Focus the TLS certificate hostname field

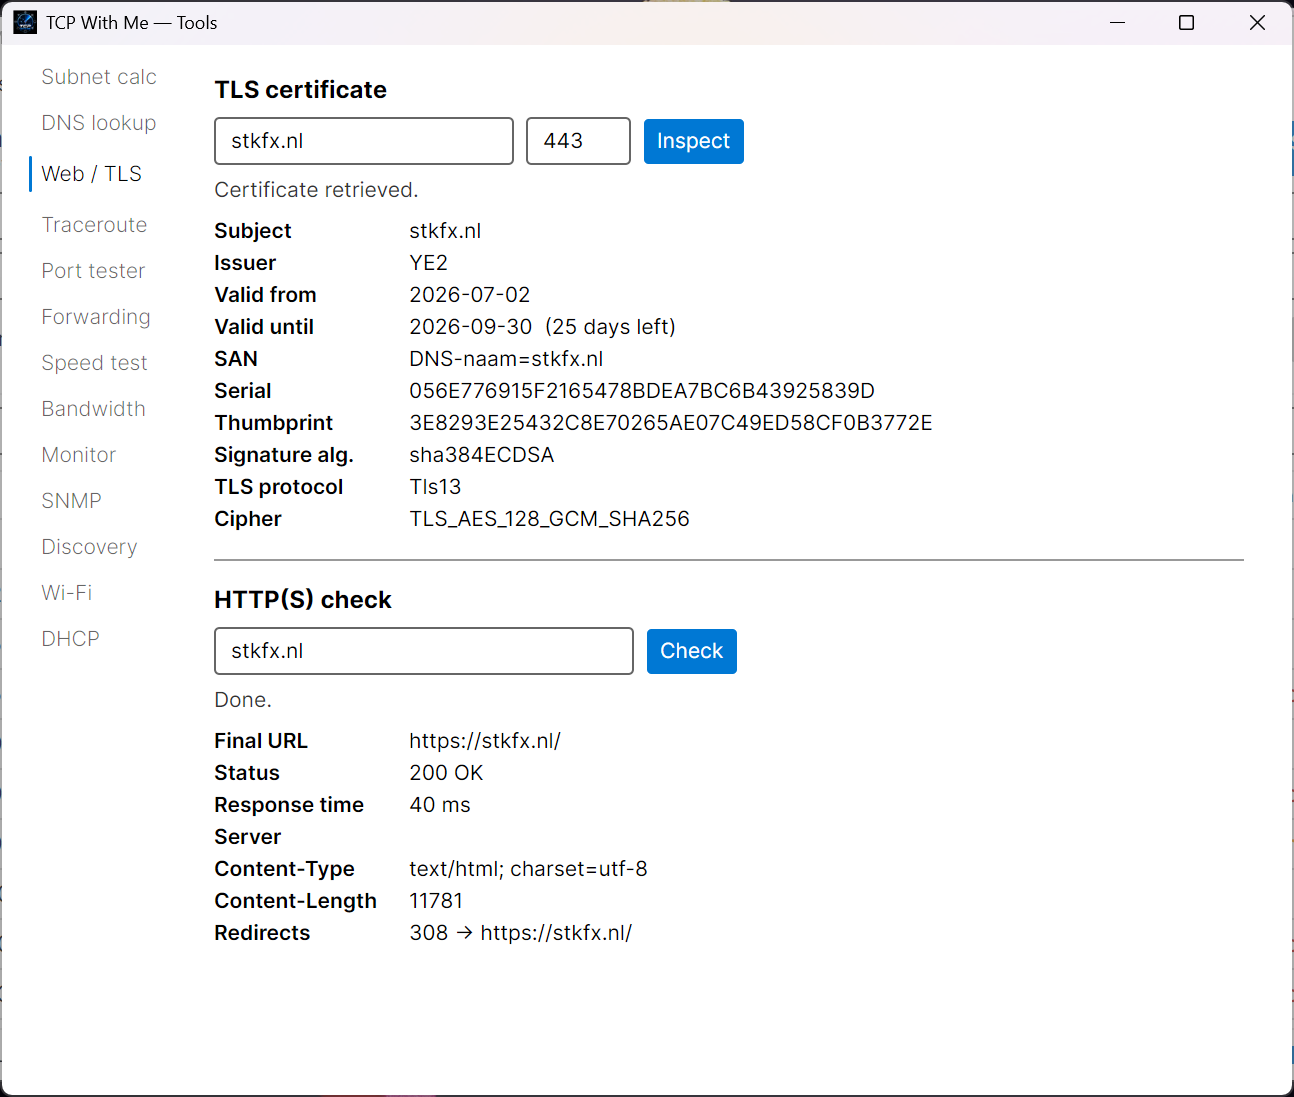tap(364, 141)
